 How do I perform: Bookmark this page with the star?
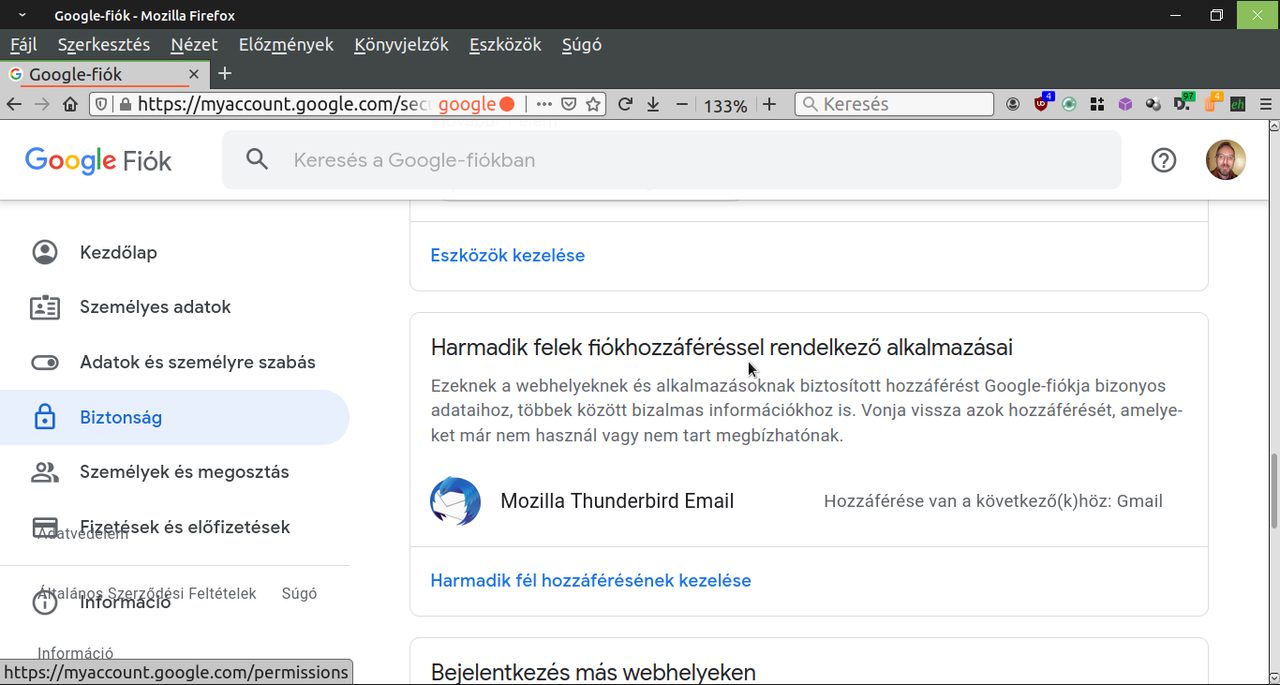(x=593, y=104)
